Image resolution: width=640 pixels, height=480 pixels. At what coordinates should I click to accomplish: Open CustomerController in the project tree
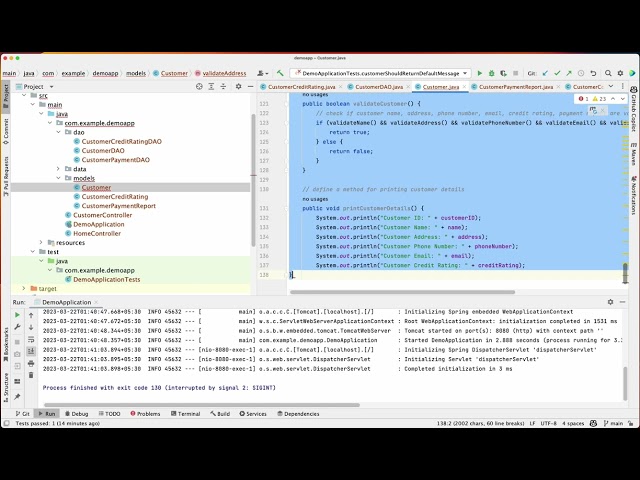(102, 215)
